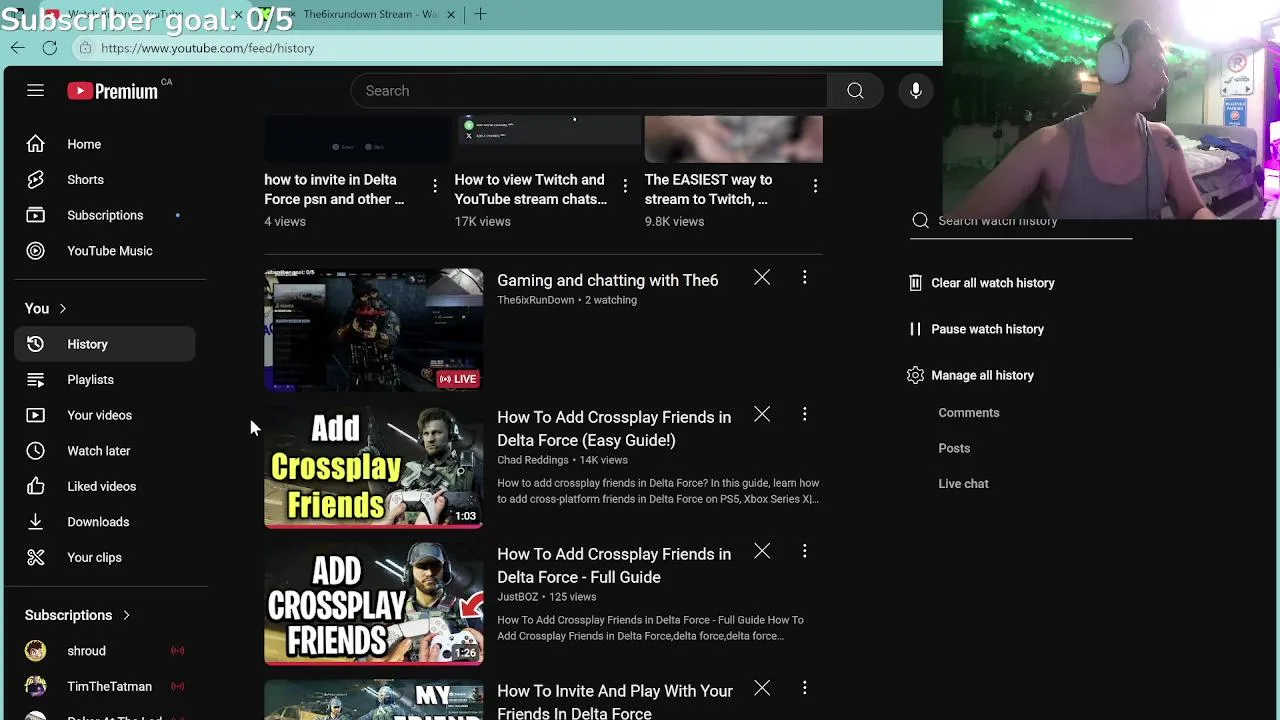Open more options for 'How To Invite And Play'
The width and height of the screenshot is (1280, 720).
(x=804, y=688)
